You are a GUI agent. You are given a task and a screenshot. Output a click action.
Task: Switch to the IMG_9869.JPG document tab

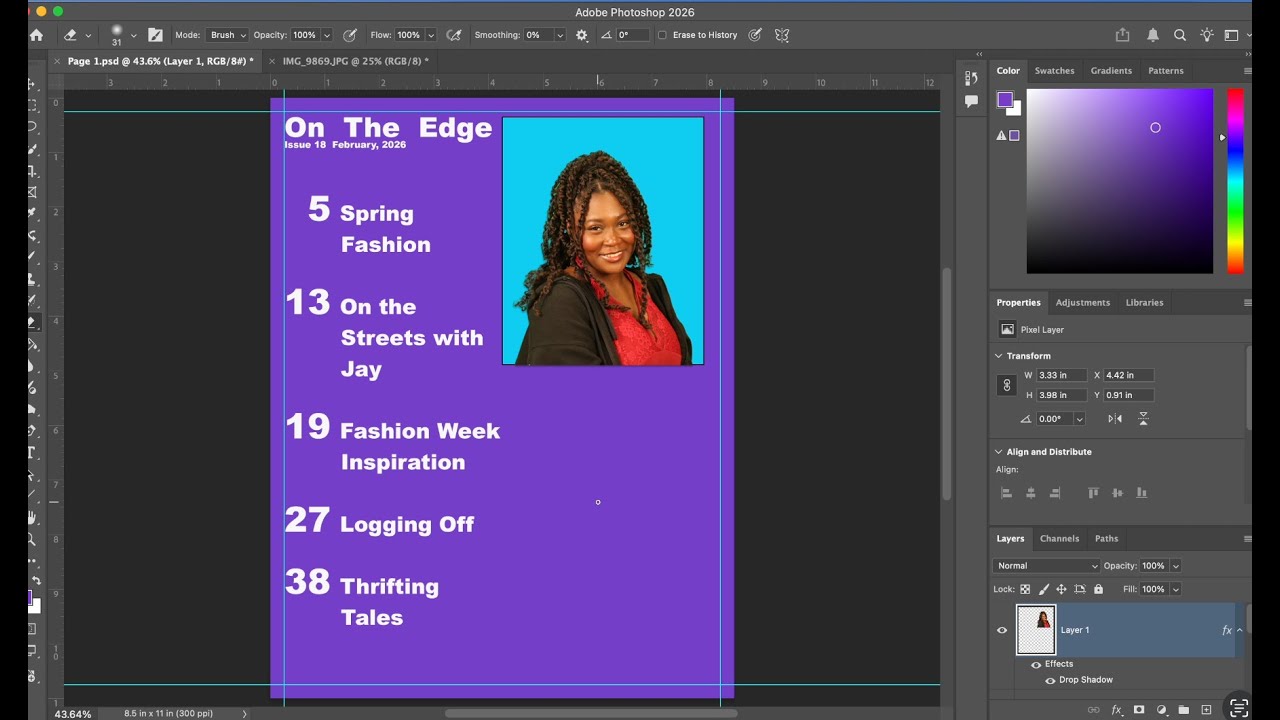[x=355, y=61]
